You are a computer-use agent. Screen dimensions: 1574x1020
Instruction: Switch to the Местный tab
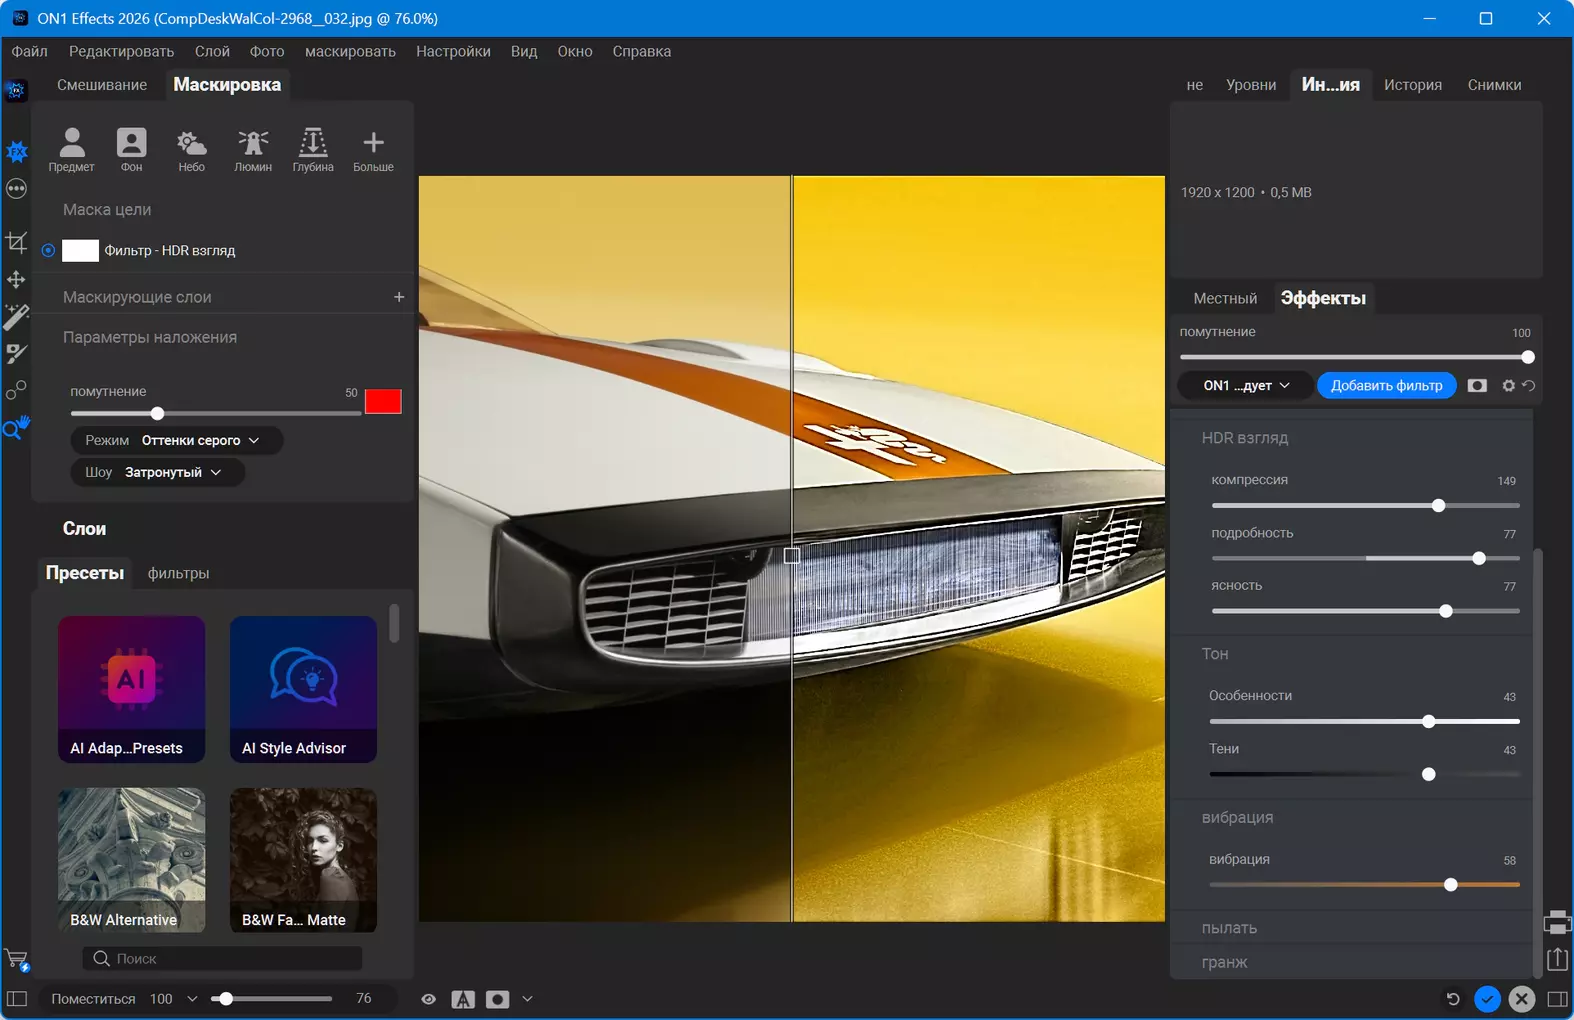[x=1225, y=298]
